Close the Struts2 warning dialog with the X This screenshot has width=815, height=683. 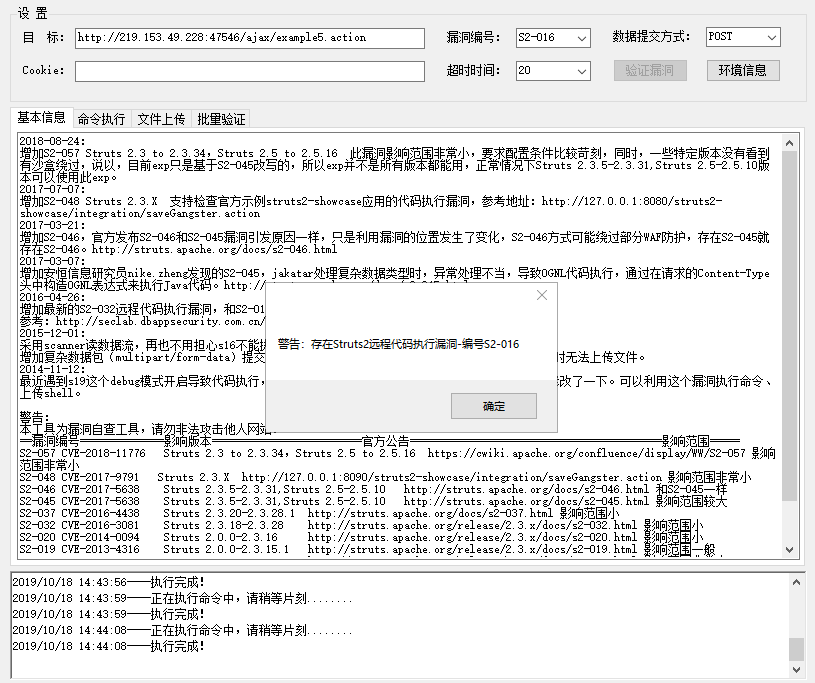[541, 296]
